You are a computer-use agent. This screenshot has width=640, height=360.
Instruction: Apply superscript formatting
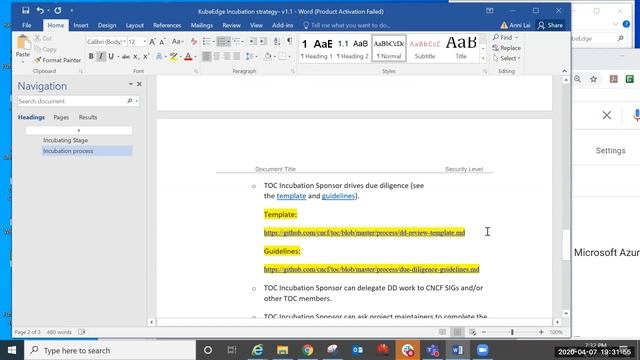[x=146, y=56]
